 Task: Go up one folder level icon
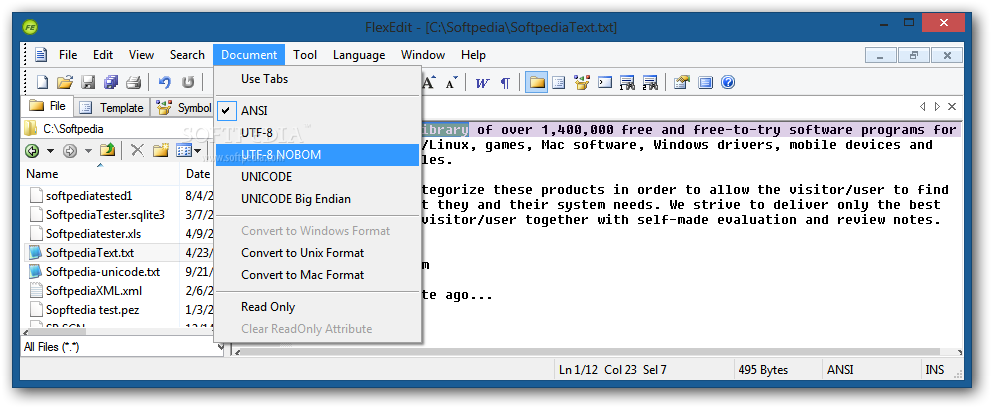pyautogui.click(x=108, y=151)
